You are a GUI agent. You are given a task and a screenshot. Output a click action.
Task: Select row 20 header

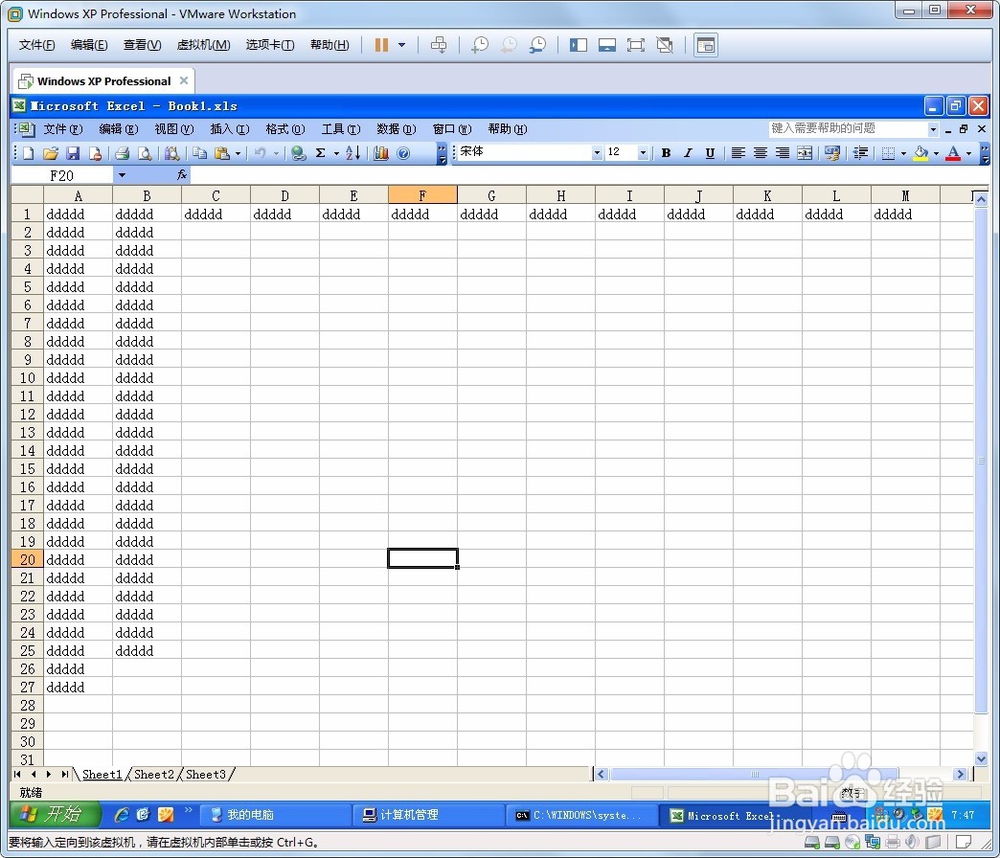point(27,559)
